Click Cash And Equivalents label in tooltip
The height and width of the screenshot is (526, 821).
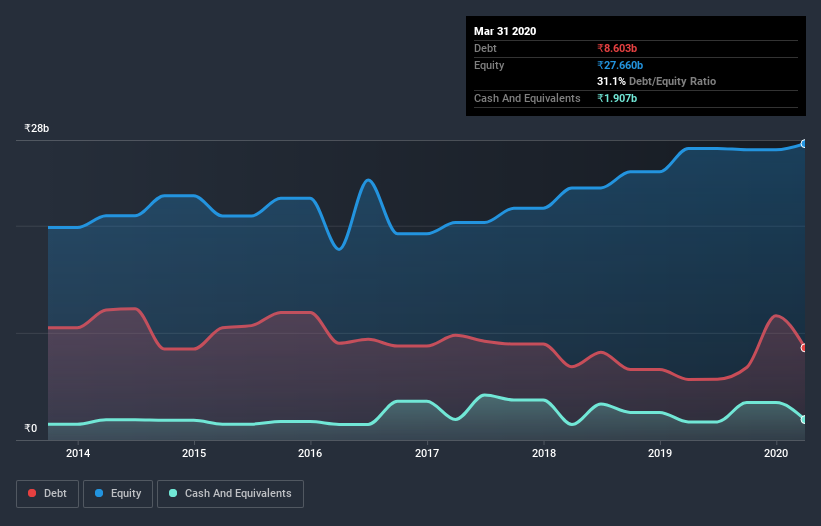click(x=527, y=98)
